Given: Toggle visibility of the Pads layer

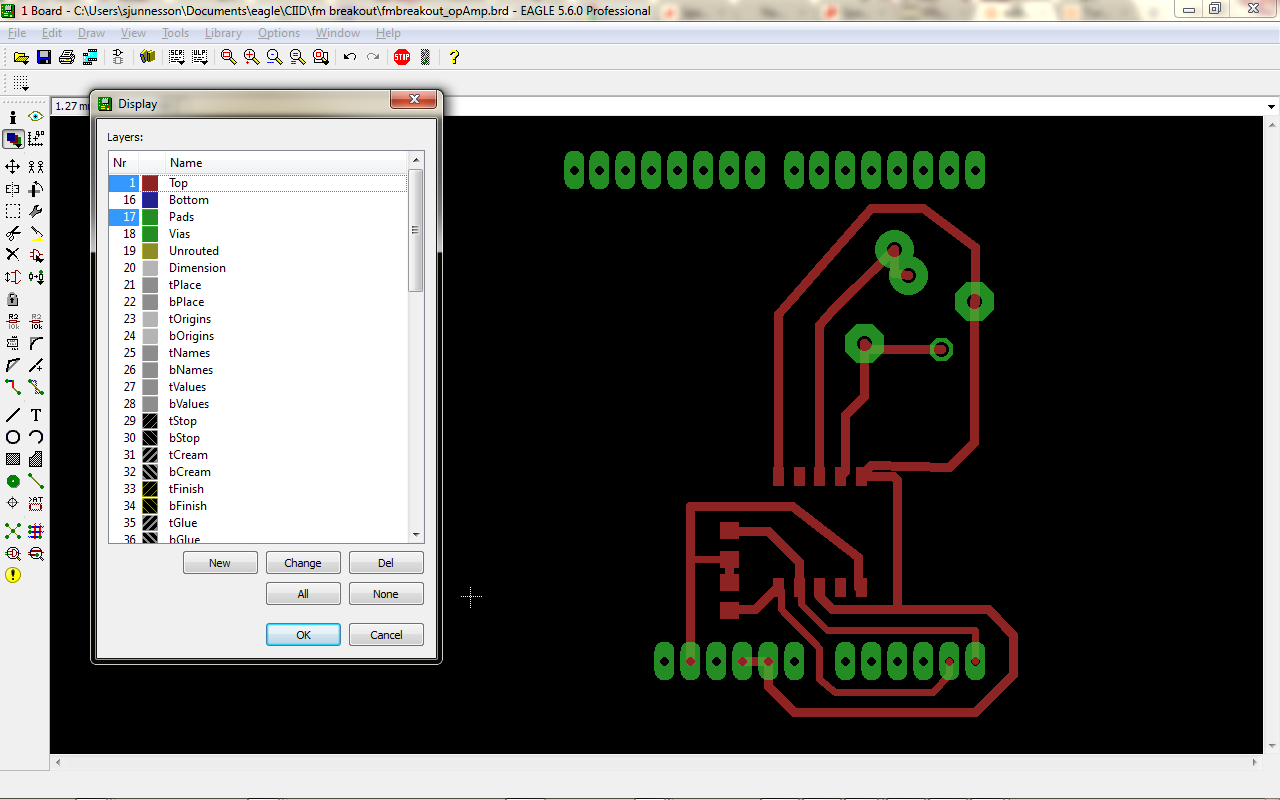Looking at the screenshot, I should coord(123,217).
